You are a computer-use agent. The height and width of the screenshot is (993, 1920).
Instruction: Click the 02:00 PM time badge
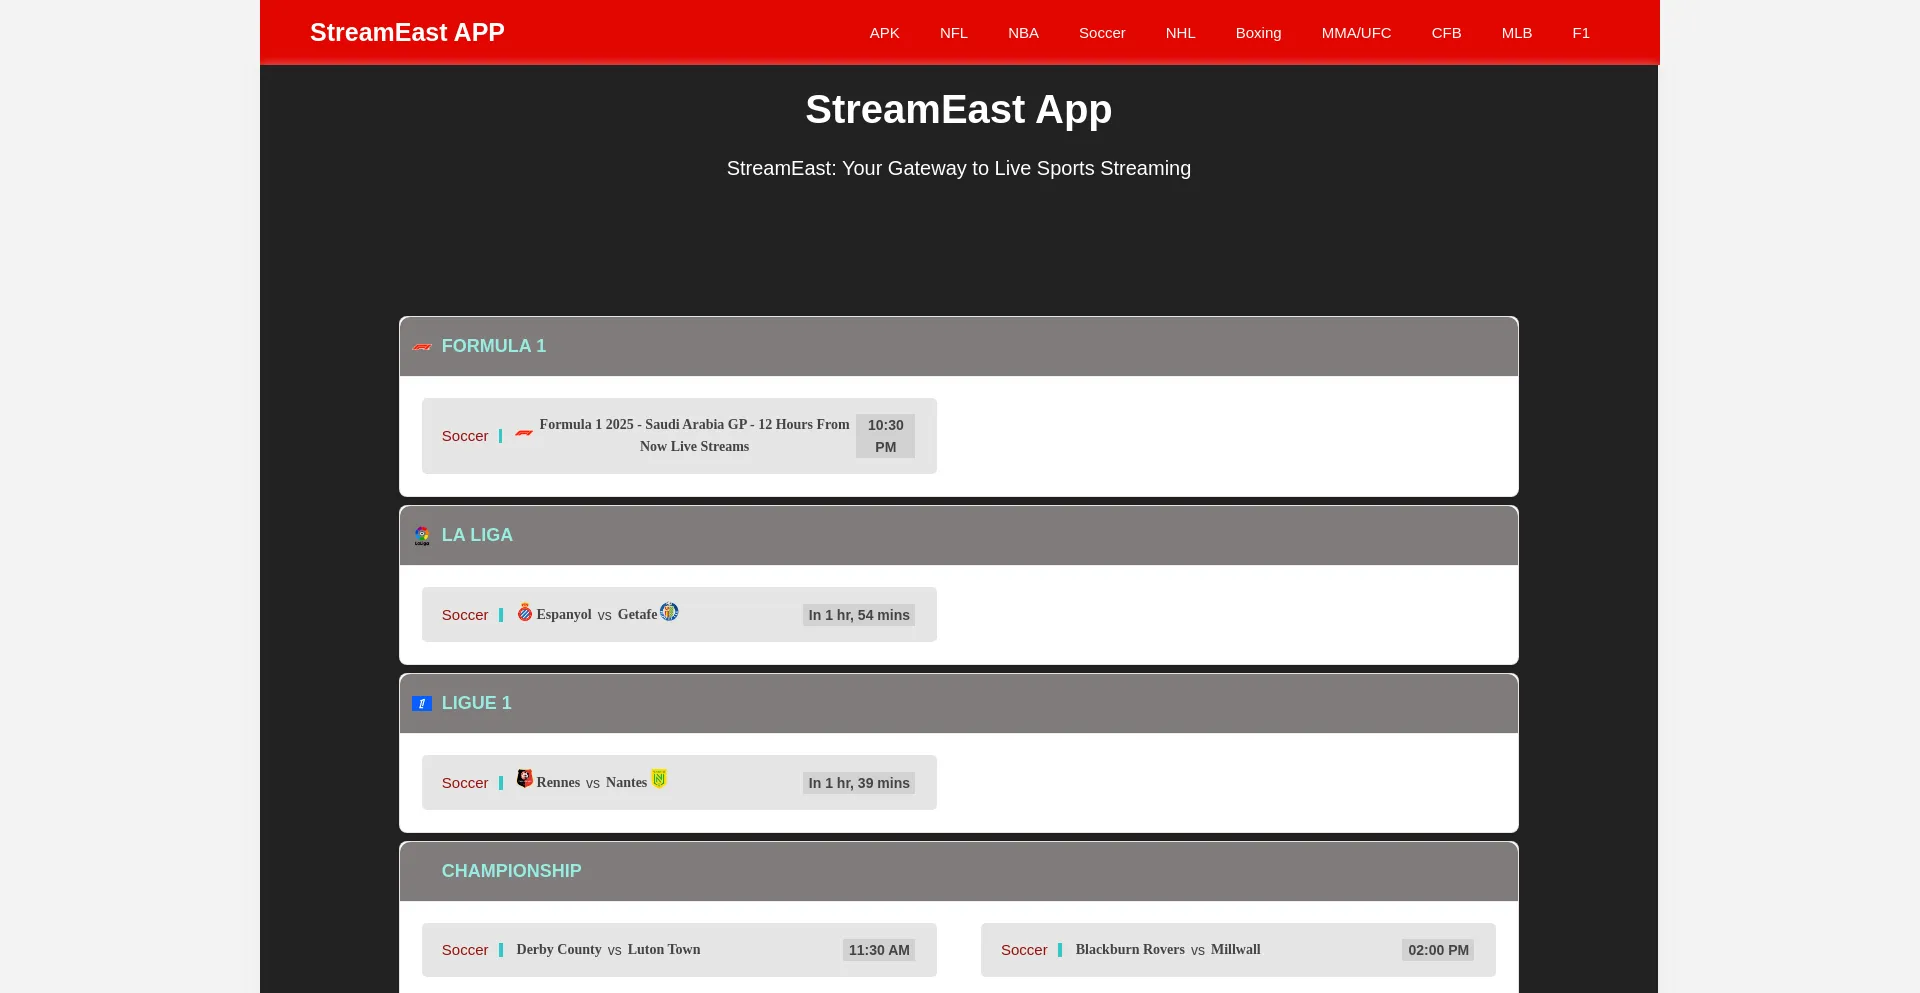[x=1438, y=950]
